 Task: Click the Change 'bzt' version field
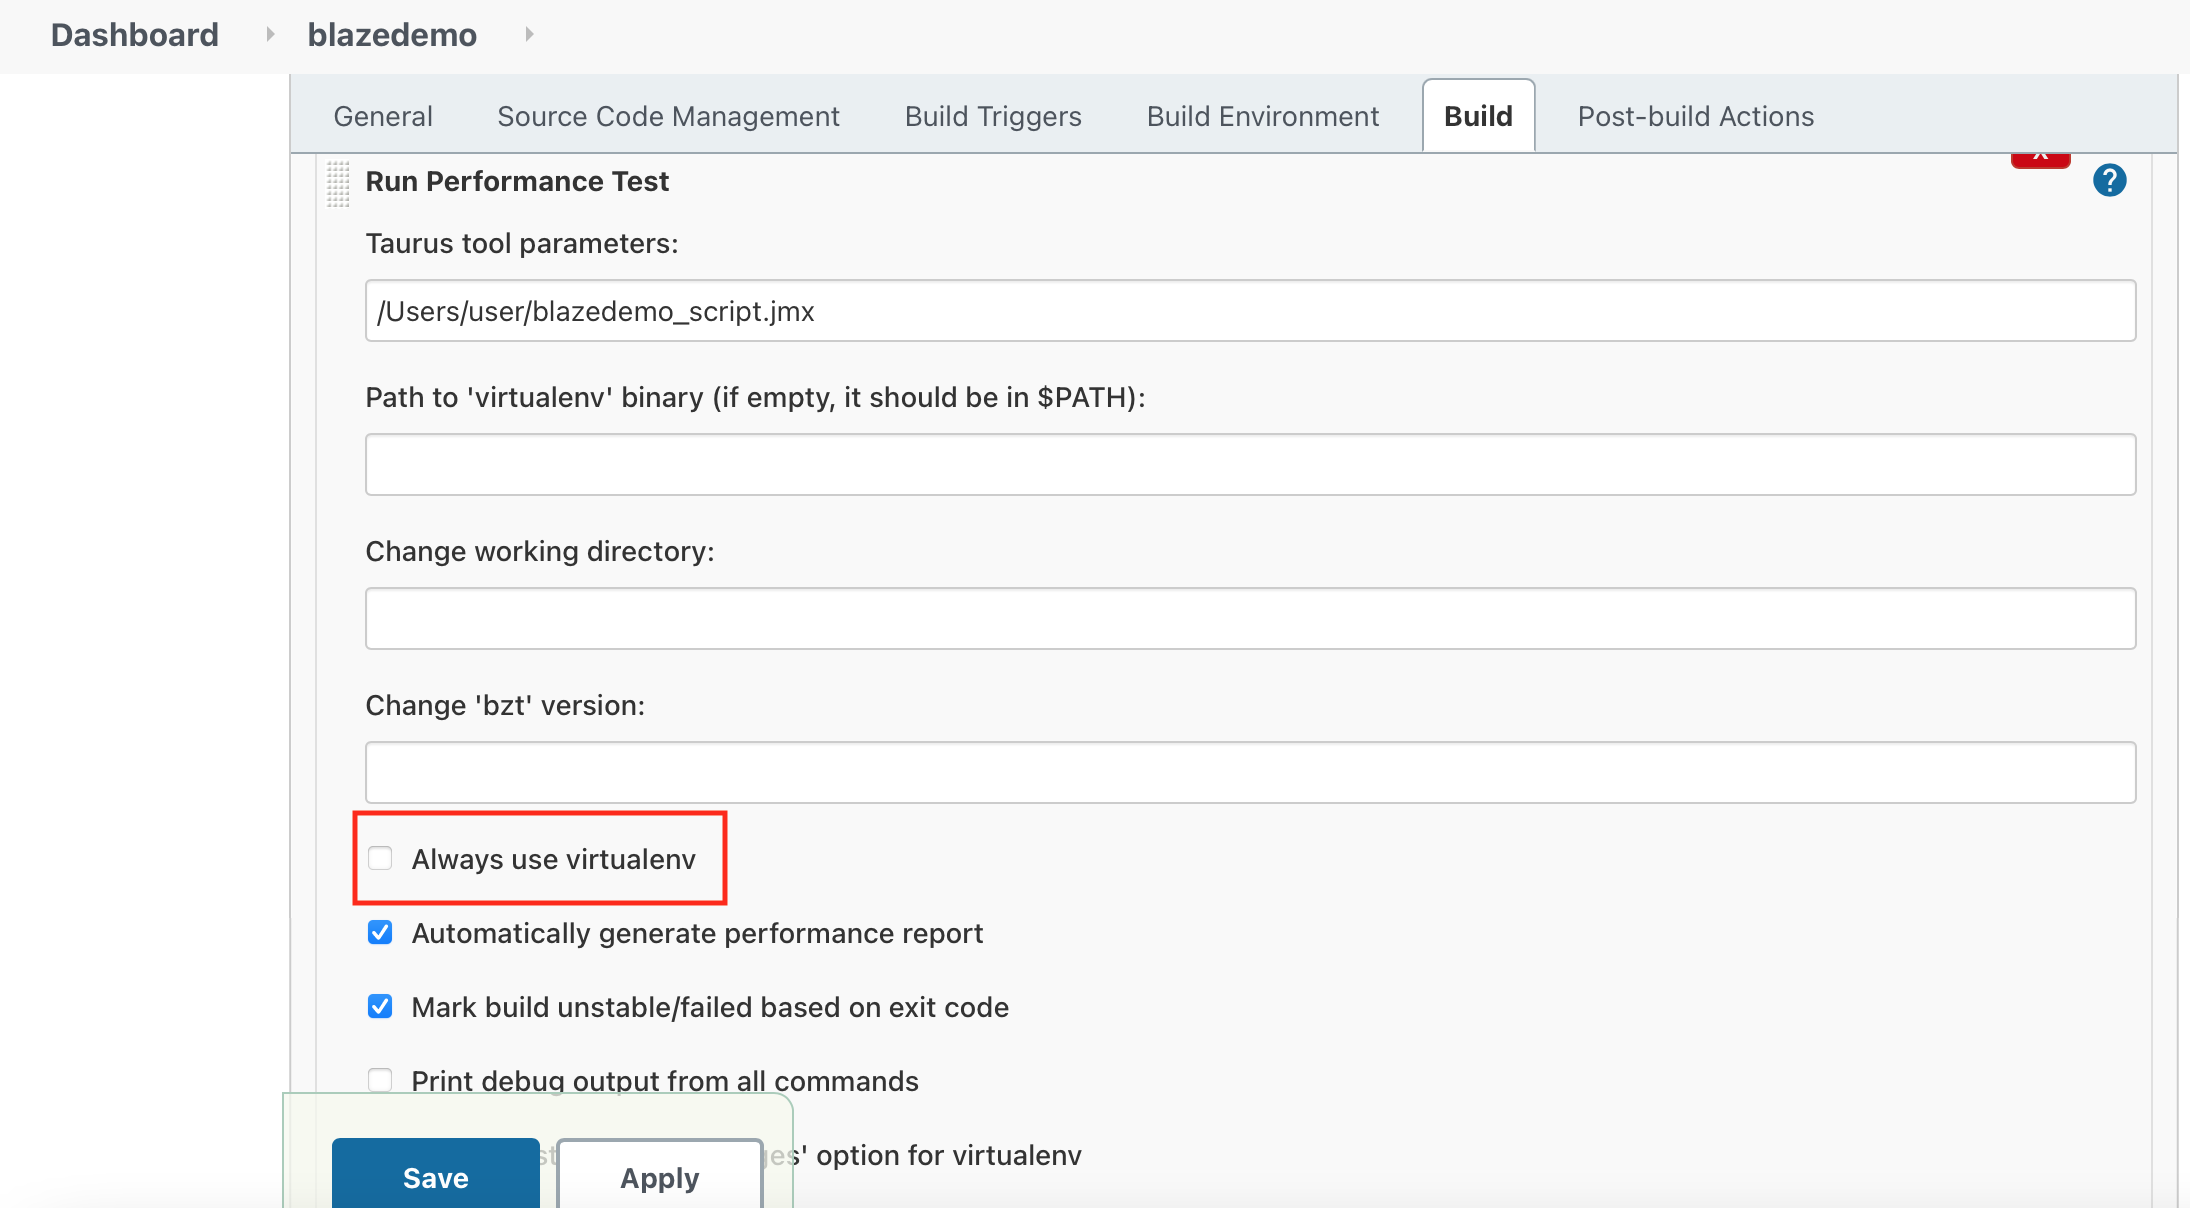(1250, 773)
